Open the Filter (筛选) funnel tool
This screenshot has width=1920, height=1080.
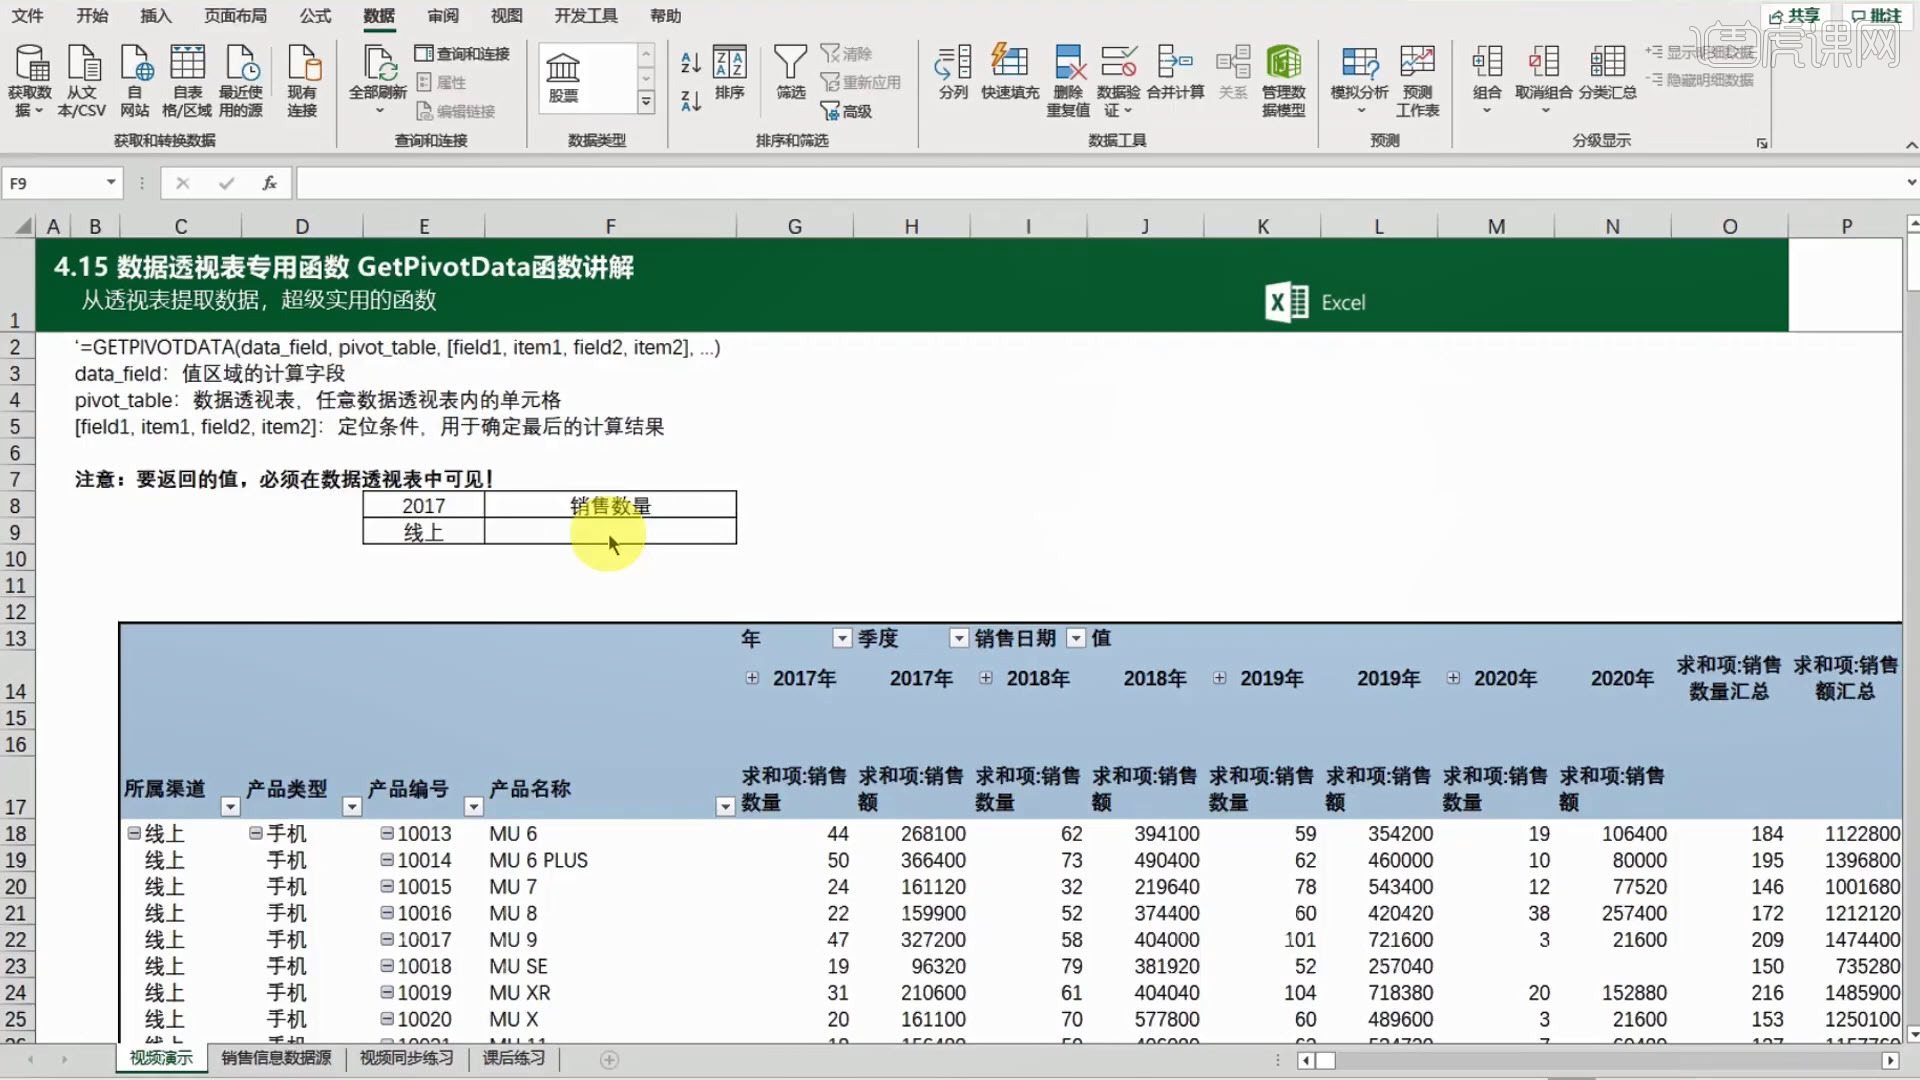coord(790,64)
